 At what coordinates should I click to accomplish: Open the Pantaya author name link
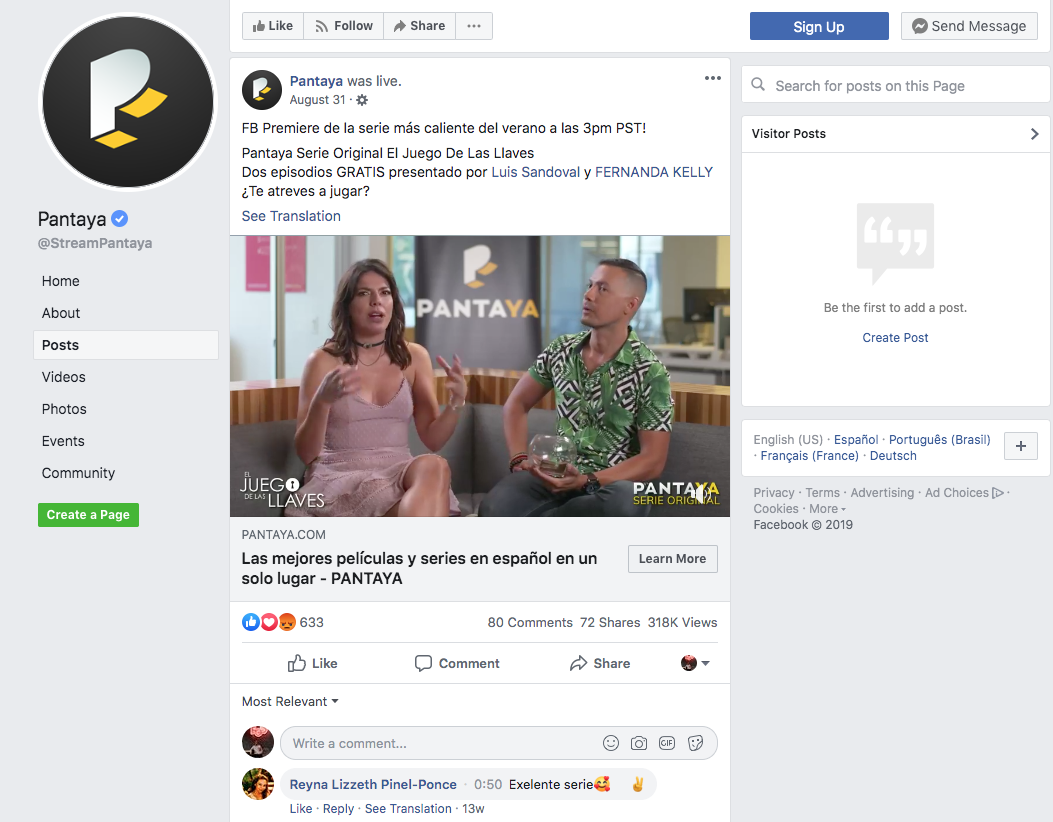point(316,81)
